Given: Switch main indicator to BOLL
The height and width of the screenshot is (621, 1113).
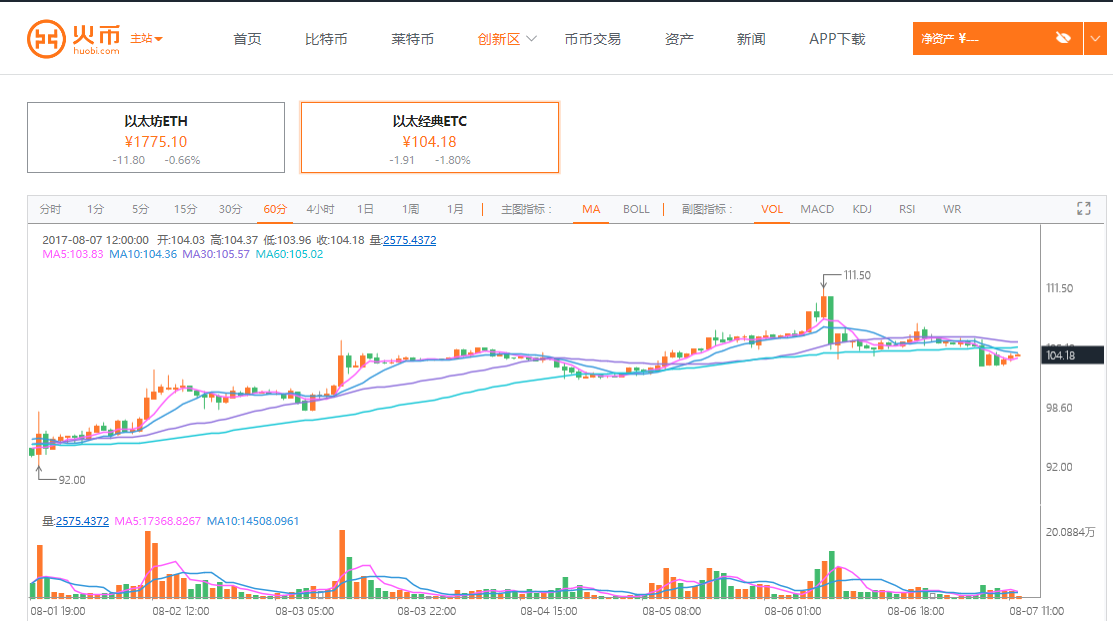Looking at the screenshot, I should point(636,209).
